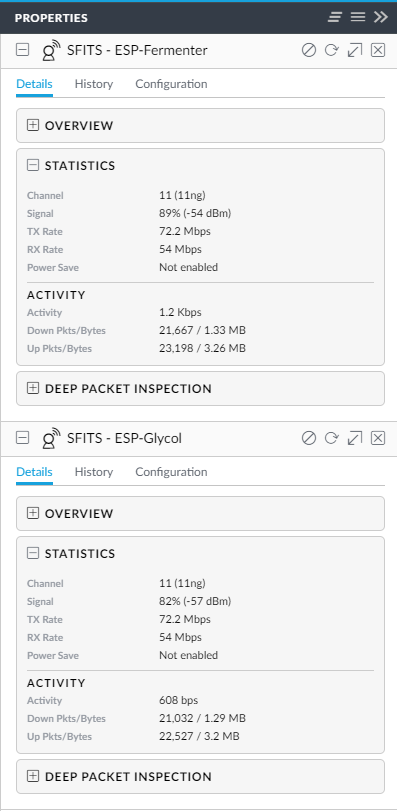Click the Properties list view icon
Viewport: 397px width, 811px height.
click(x=358, y=17)
